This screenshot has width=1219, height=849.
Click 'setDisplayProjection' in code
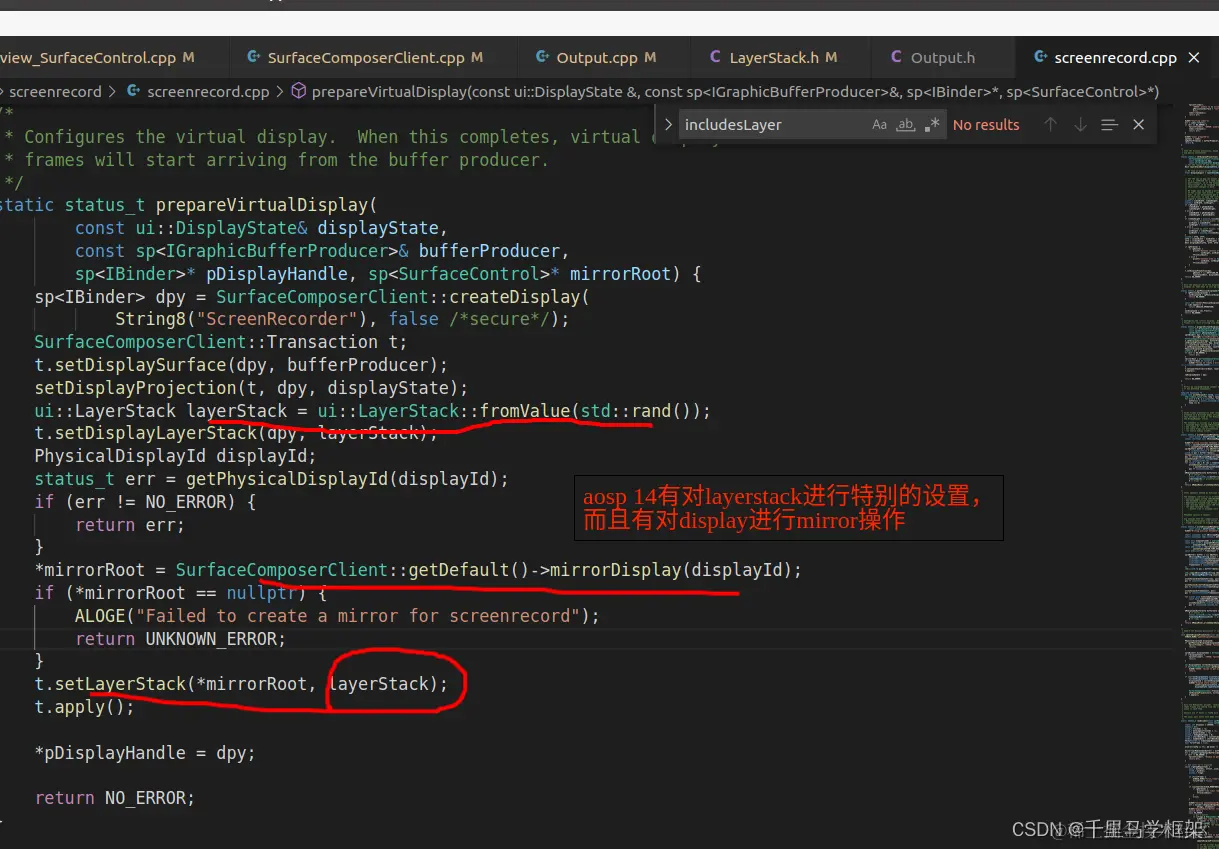(x=135, y=388)
